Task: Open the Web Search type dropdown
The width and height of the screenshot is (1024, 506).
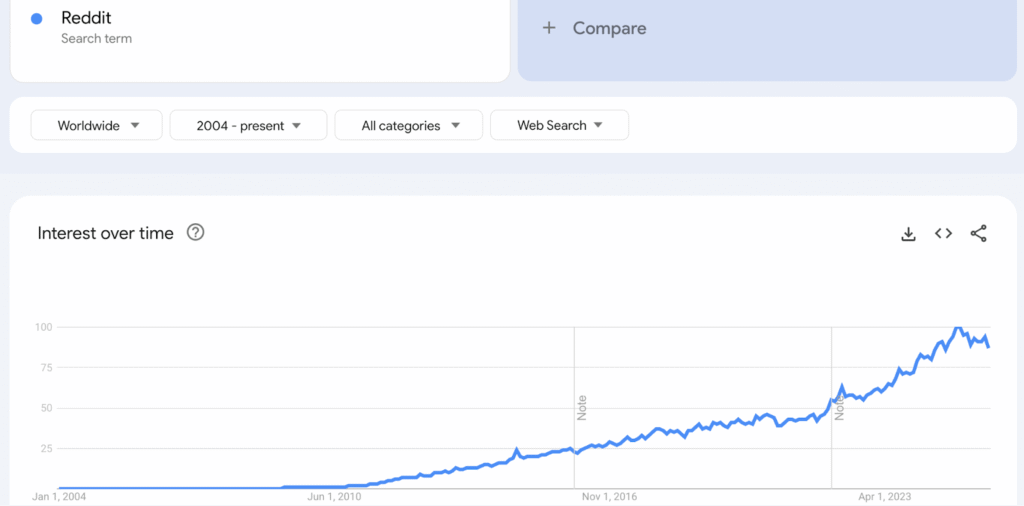Action: point(559,126)
